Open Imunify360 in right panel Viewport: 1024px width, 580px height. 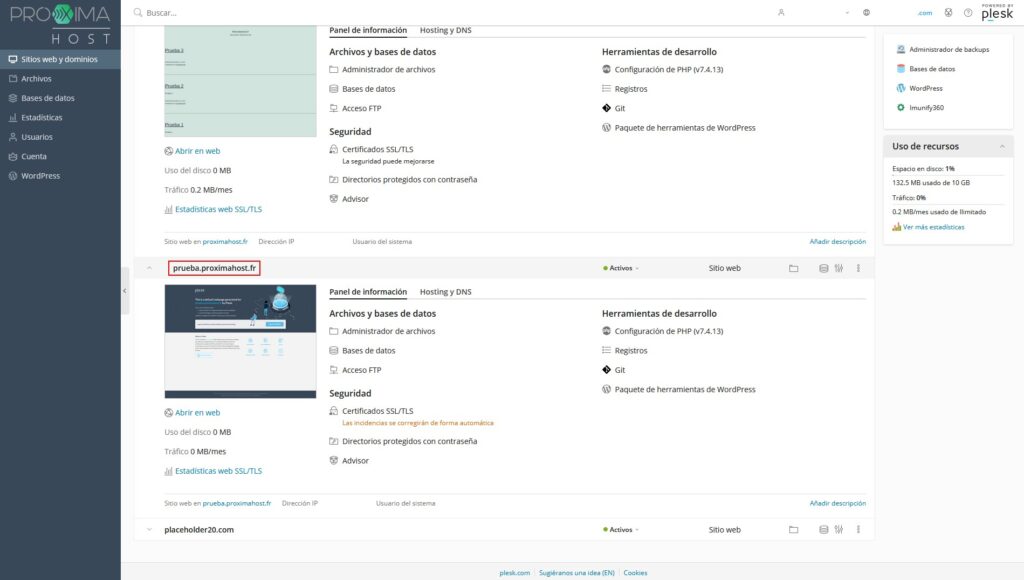click(920, 108)
